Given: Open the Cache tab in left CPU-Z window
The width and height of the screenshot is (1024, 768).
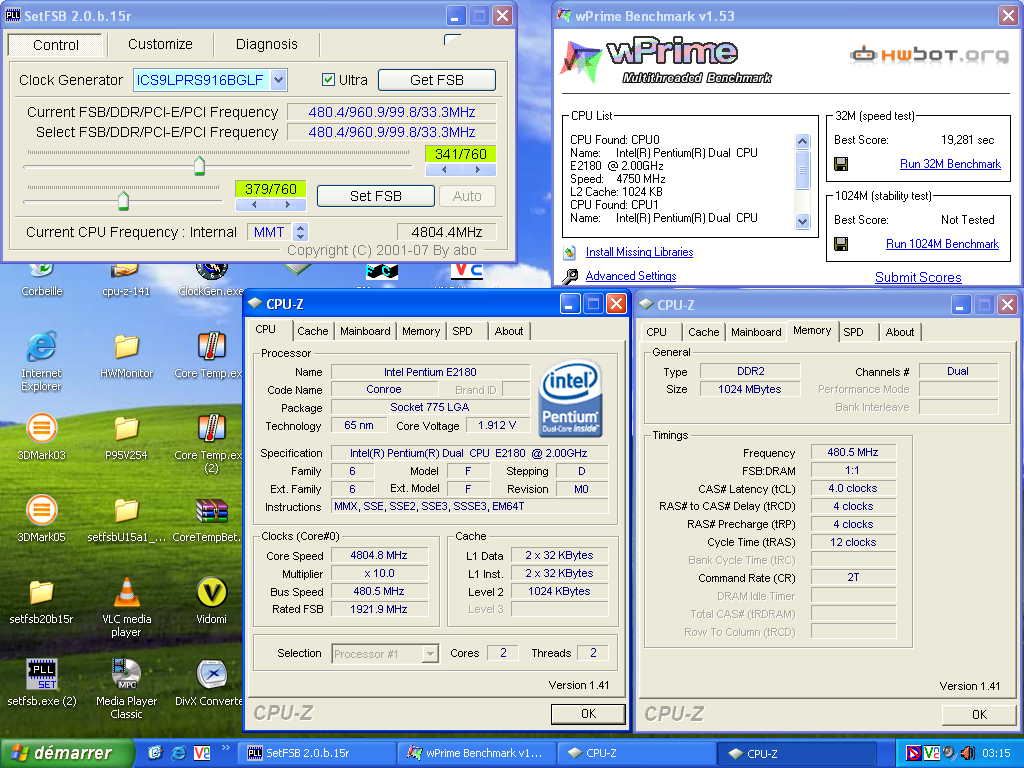Looking at the screenshot, I should pyautogui.click(x=313, y=331).
